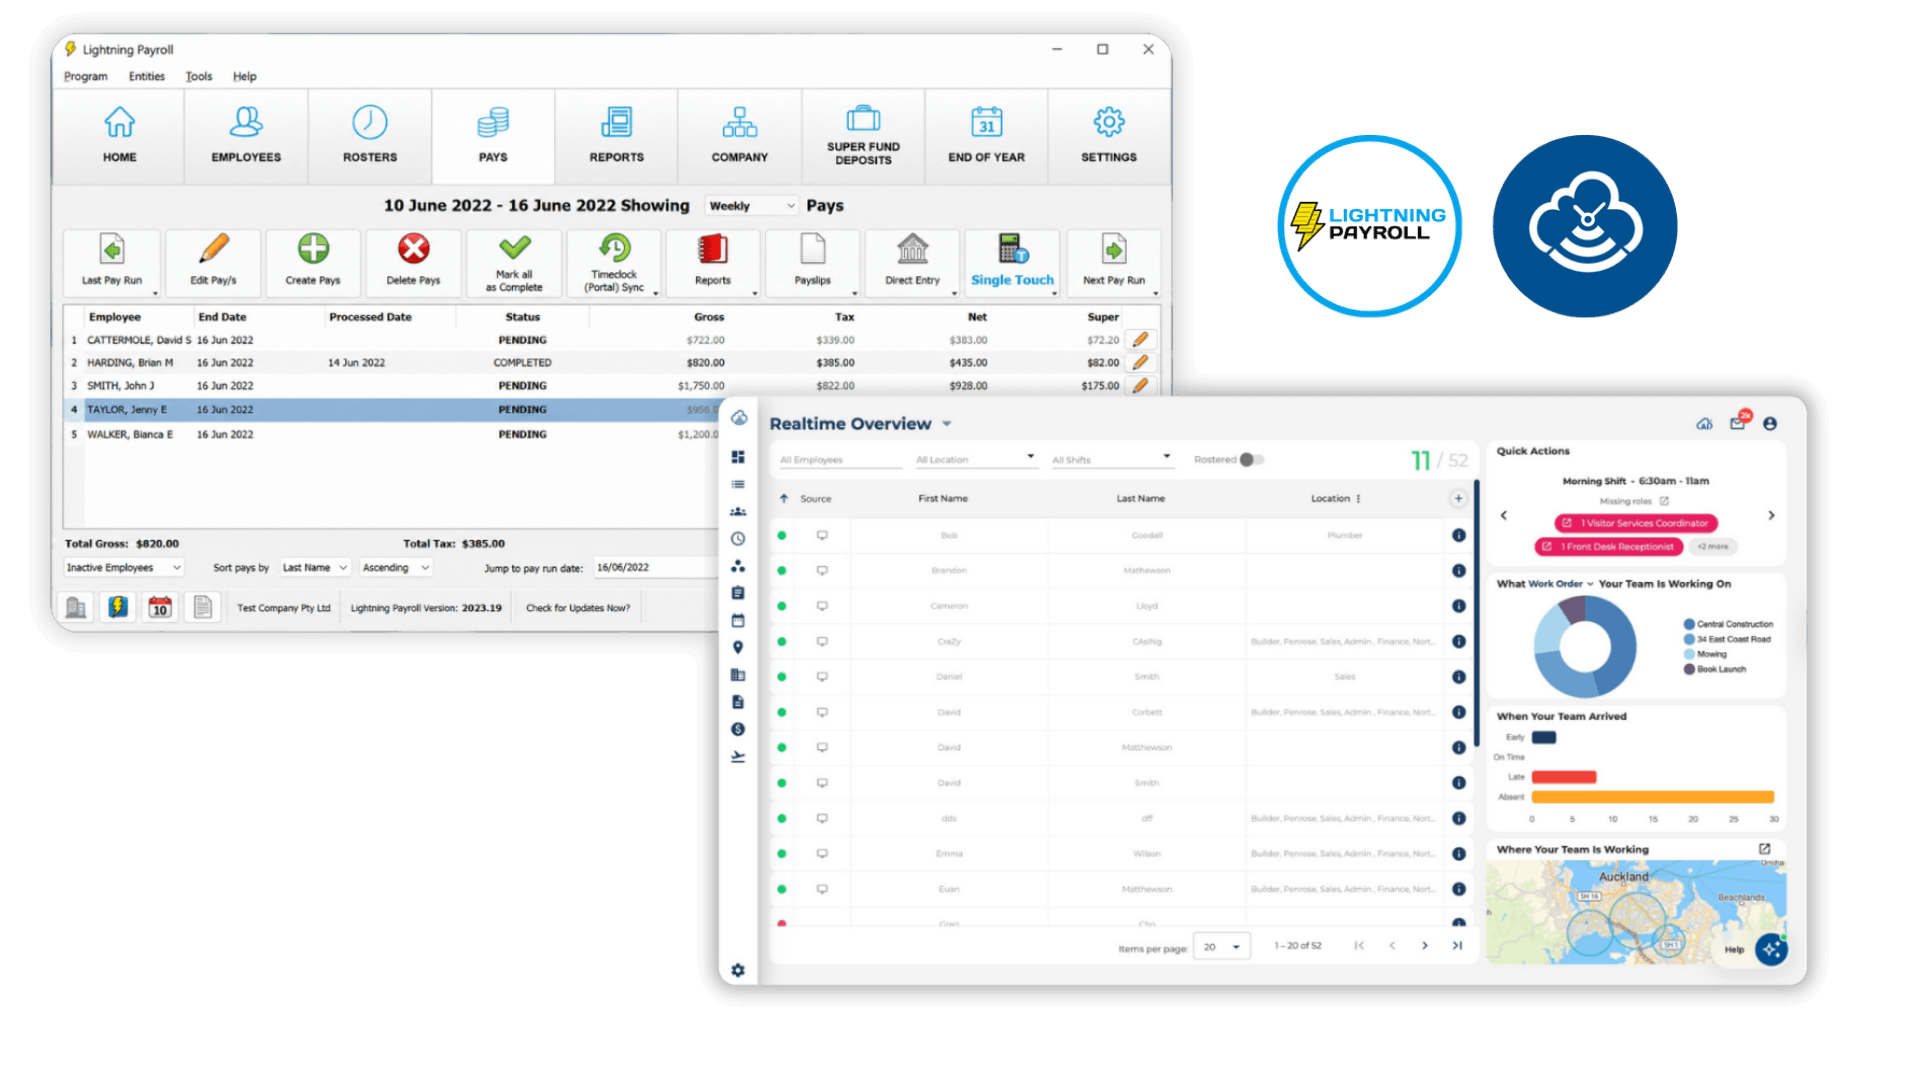
Task: Open the Entities menu
Action: click(x=147, y=76)
